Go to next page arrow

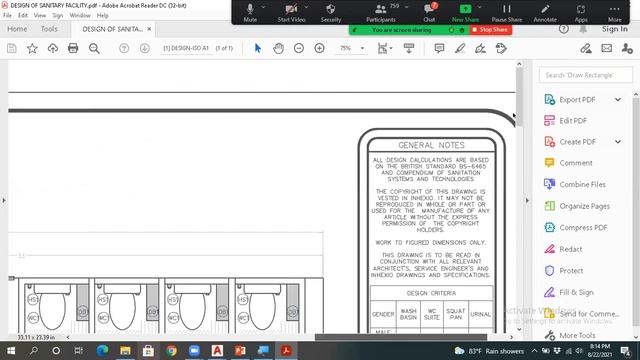point(144,49)
